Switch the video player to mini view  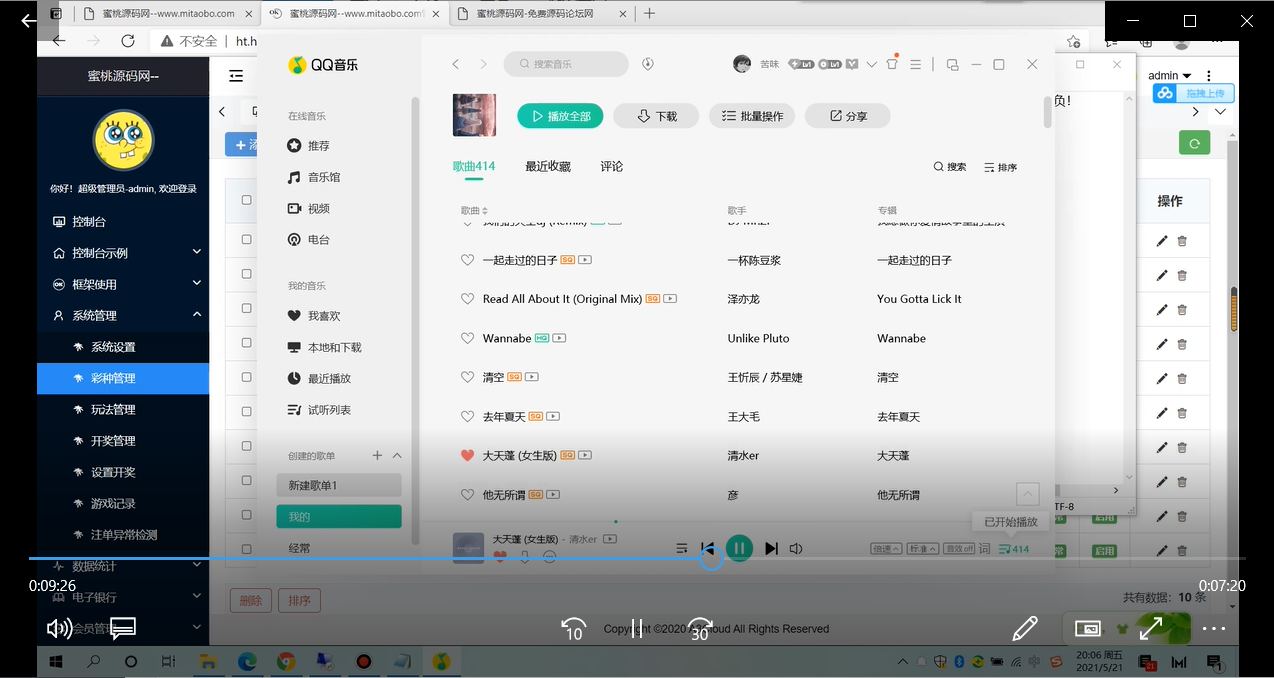pos(1088,628)
